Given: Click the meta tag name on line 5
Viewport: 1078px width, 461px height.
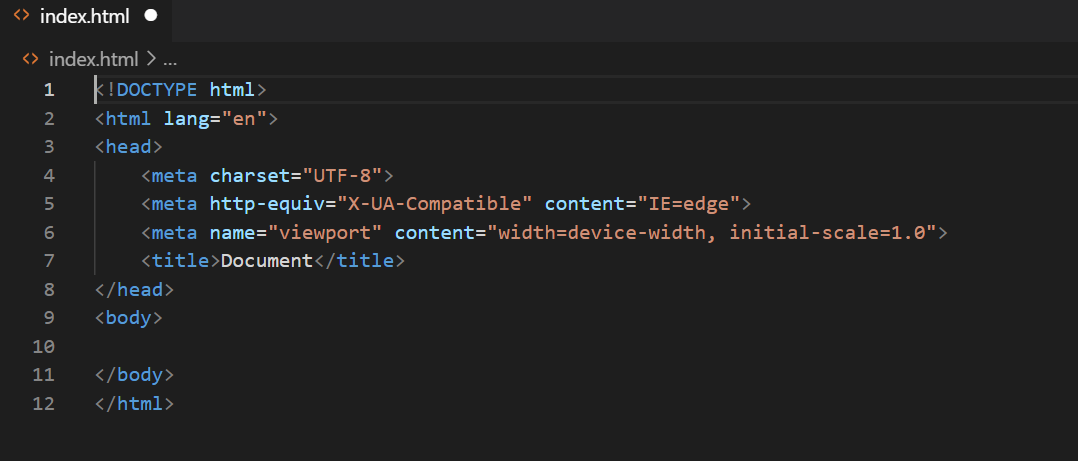Looking at the screenshot, I should pos(175,204).
